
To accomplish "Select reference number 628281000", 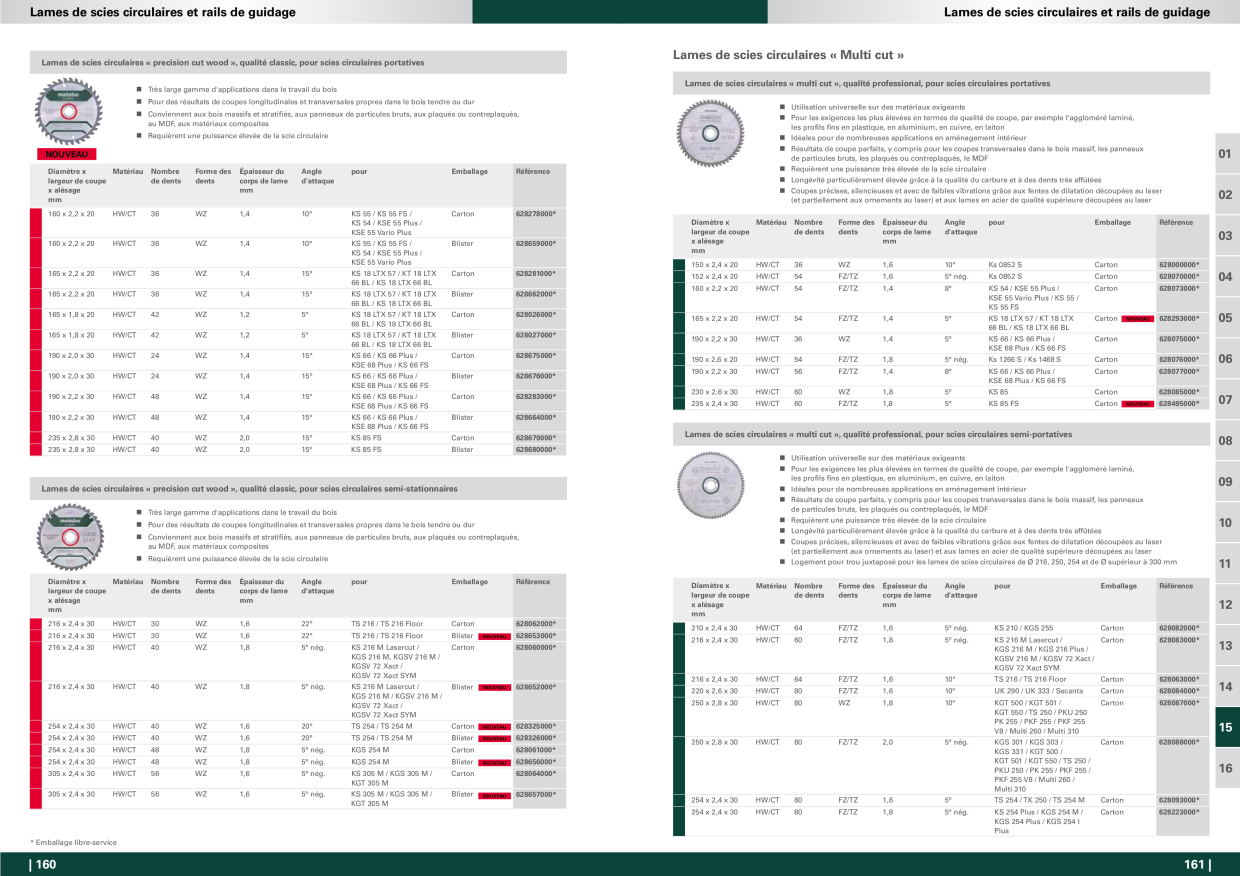I will pyautogui.click(x=536, y=273).
